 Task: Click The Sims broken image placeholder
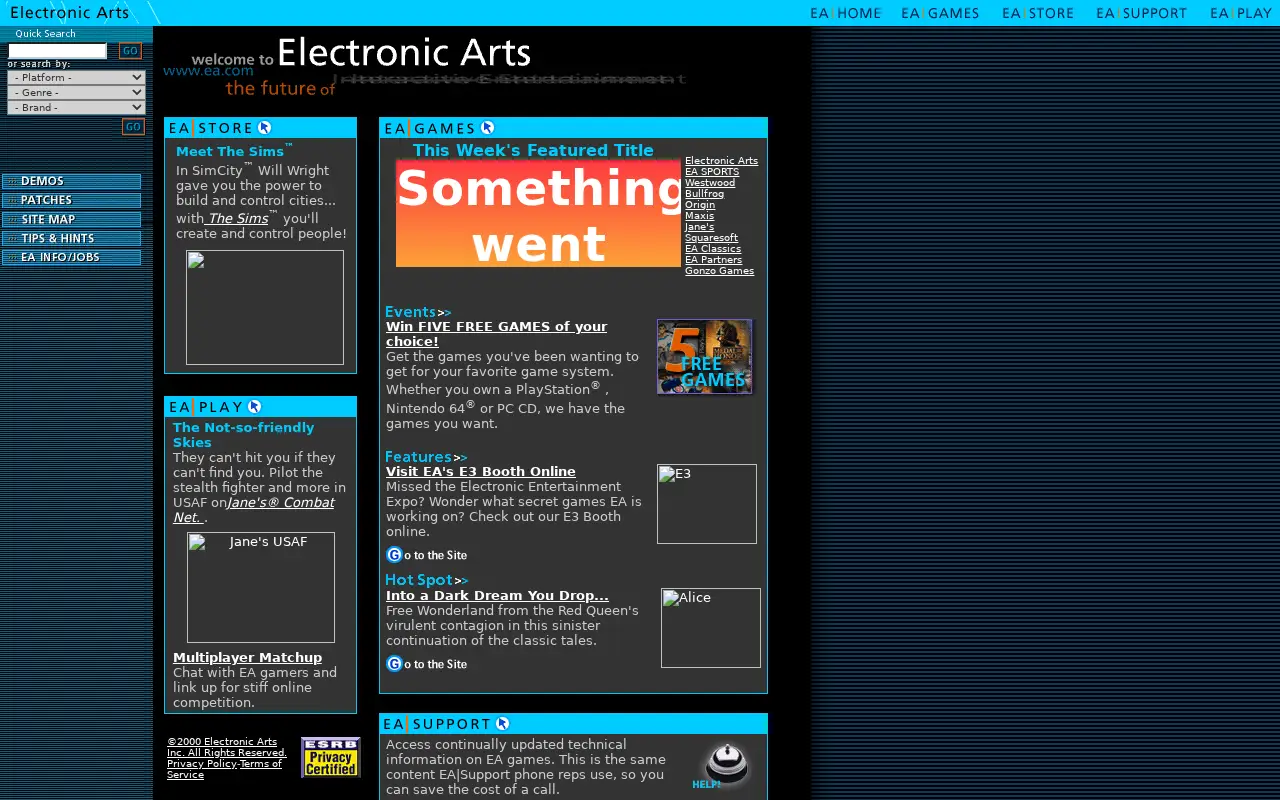[265, 307]
